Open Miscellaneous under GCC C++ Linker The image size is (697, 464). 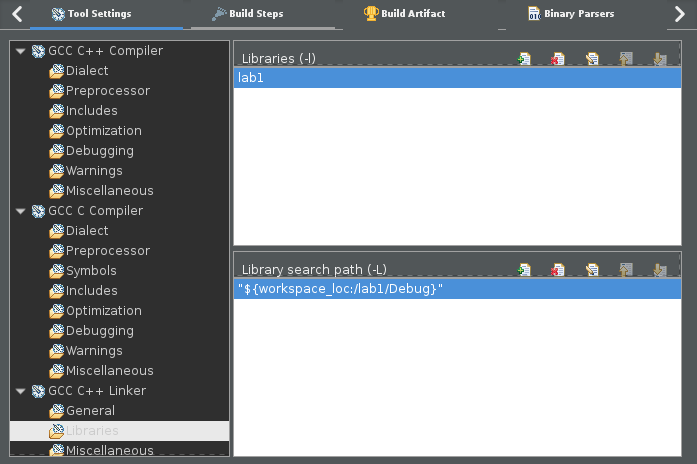pos(110,450)
